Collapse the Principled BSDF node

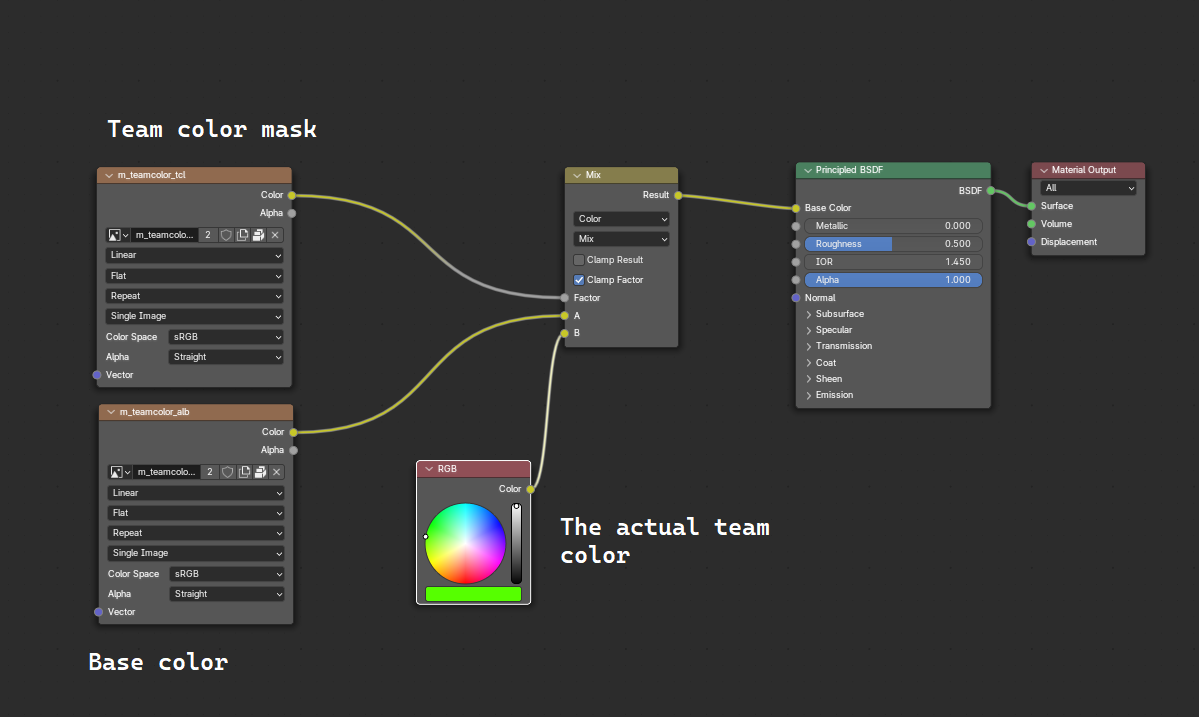tap(807, 170)
